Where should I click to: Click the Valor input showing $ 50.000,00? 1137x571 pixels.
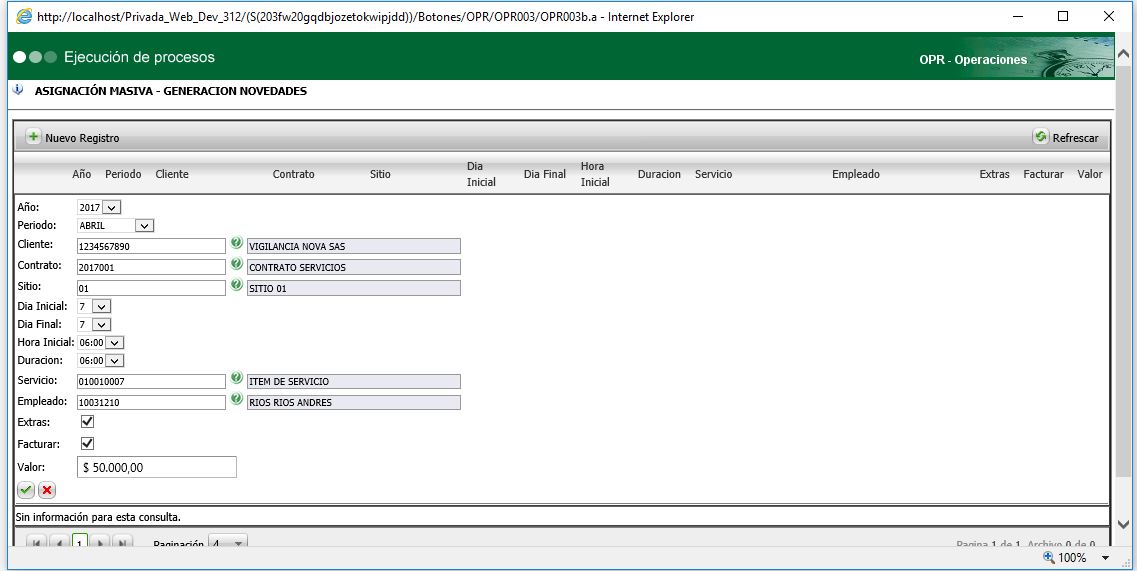point(157,467)
